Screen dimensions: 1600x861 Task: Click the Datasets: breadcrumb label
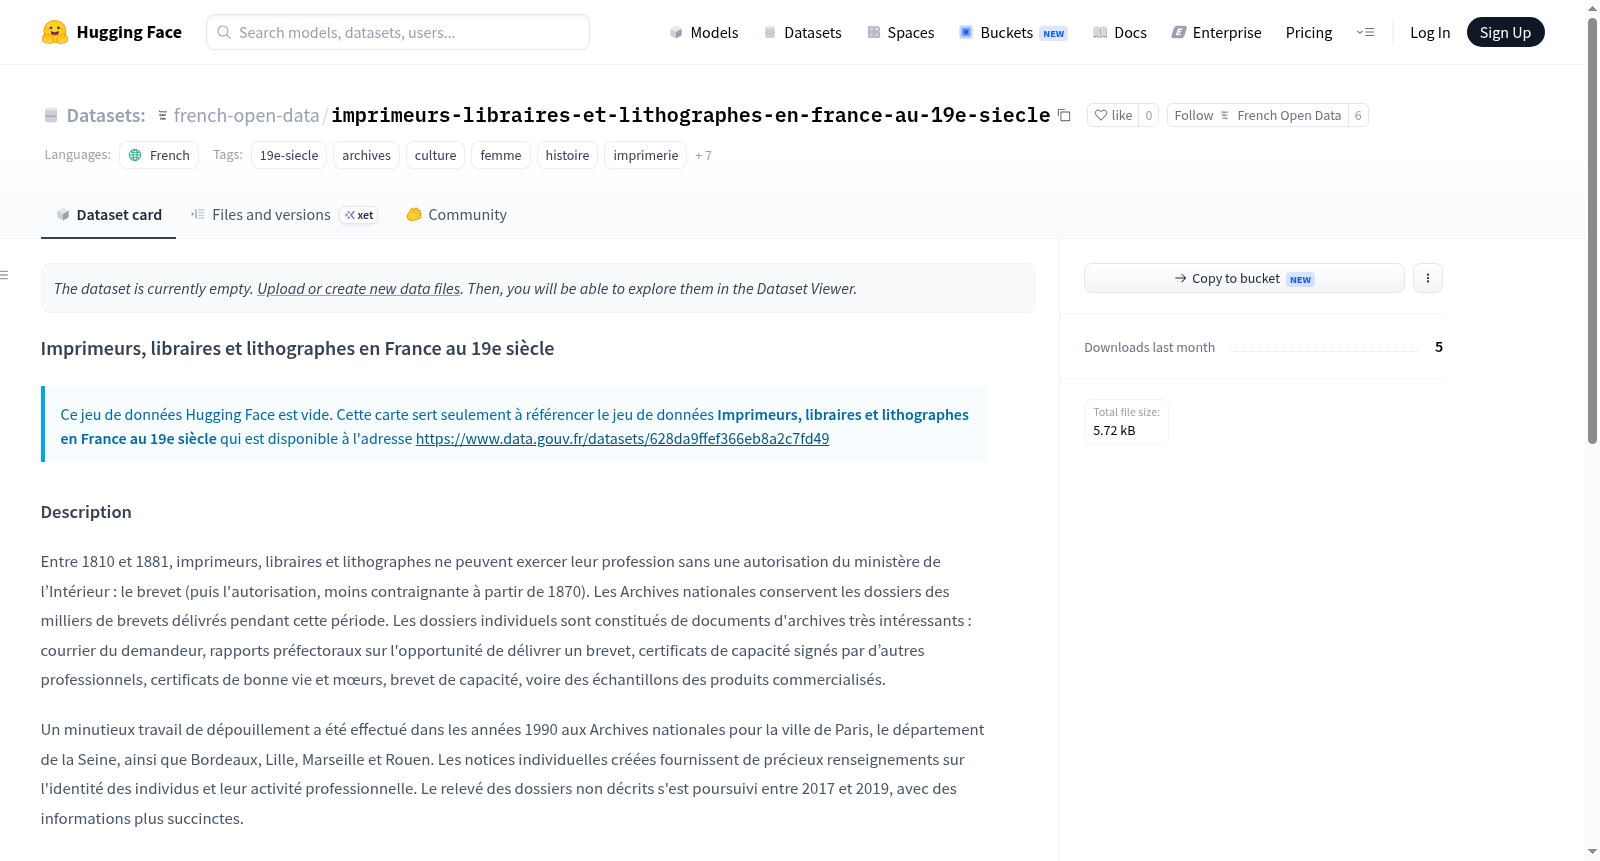click(106, 116)
